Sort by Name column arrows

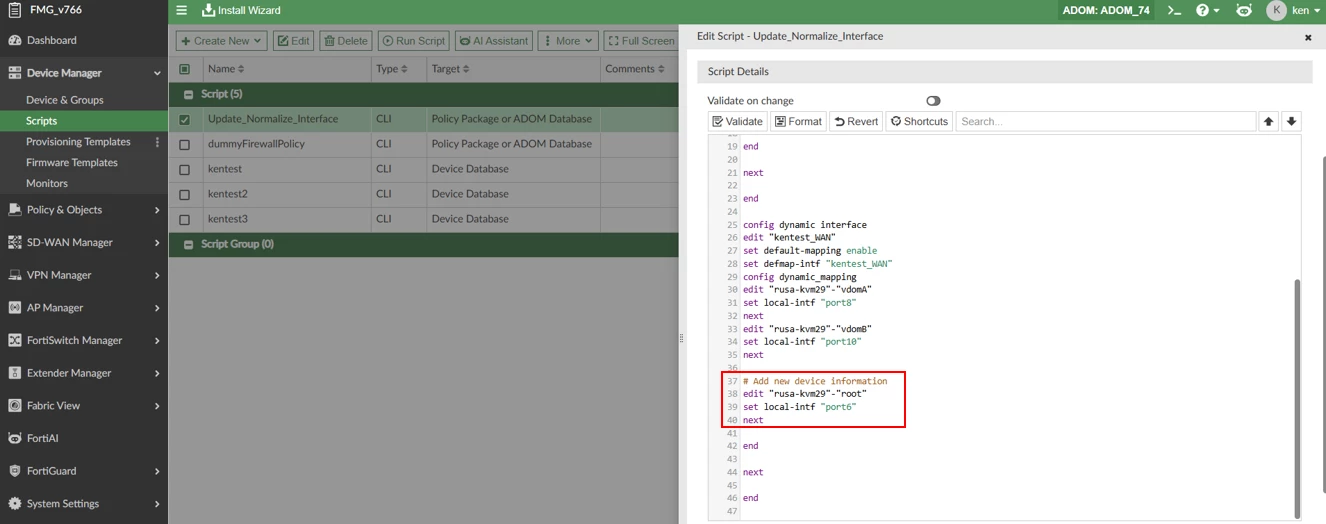click(x=240, y=69)
